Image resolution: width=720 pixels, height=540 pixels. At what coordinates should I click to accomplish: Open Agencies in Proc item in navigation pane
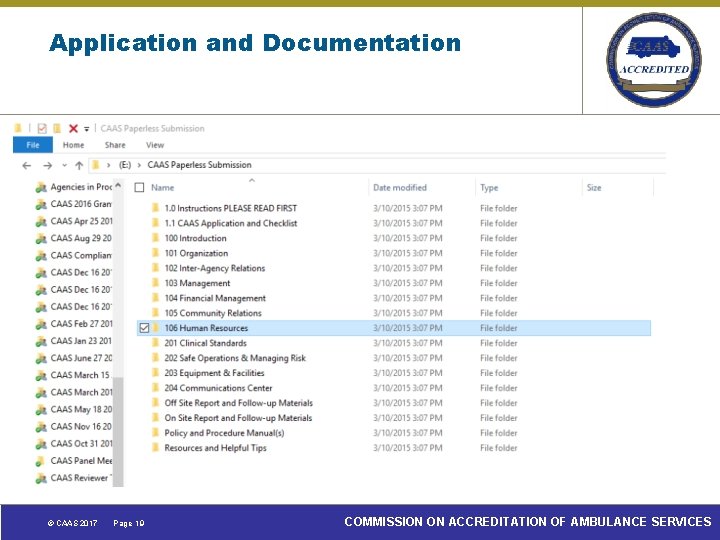pyautogui.click(x=81, y=187)
